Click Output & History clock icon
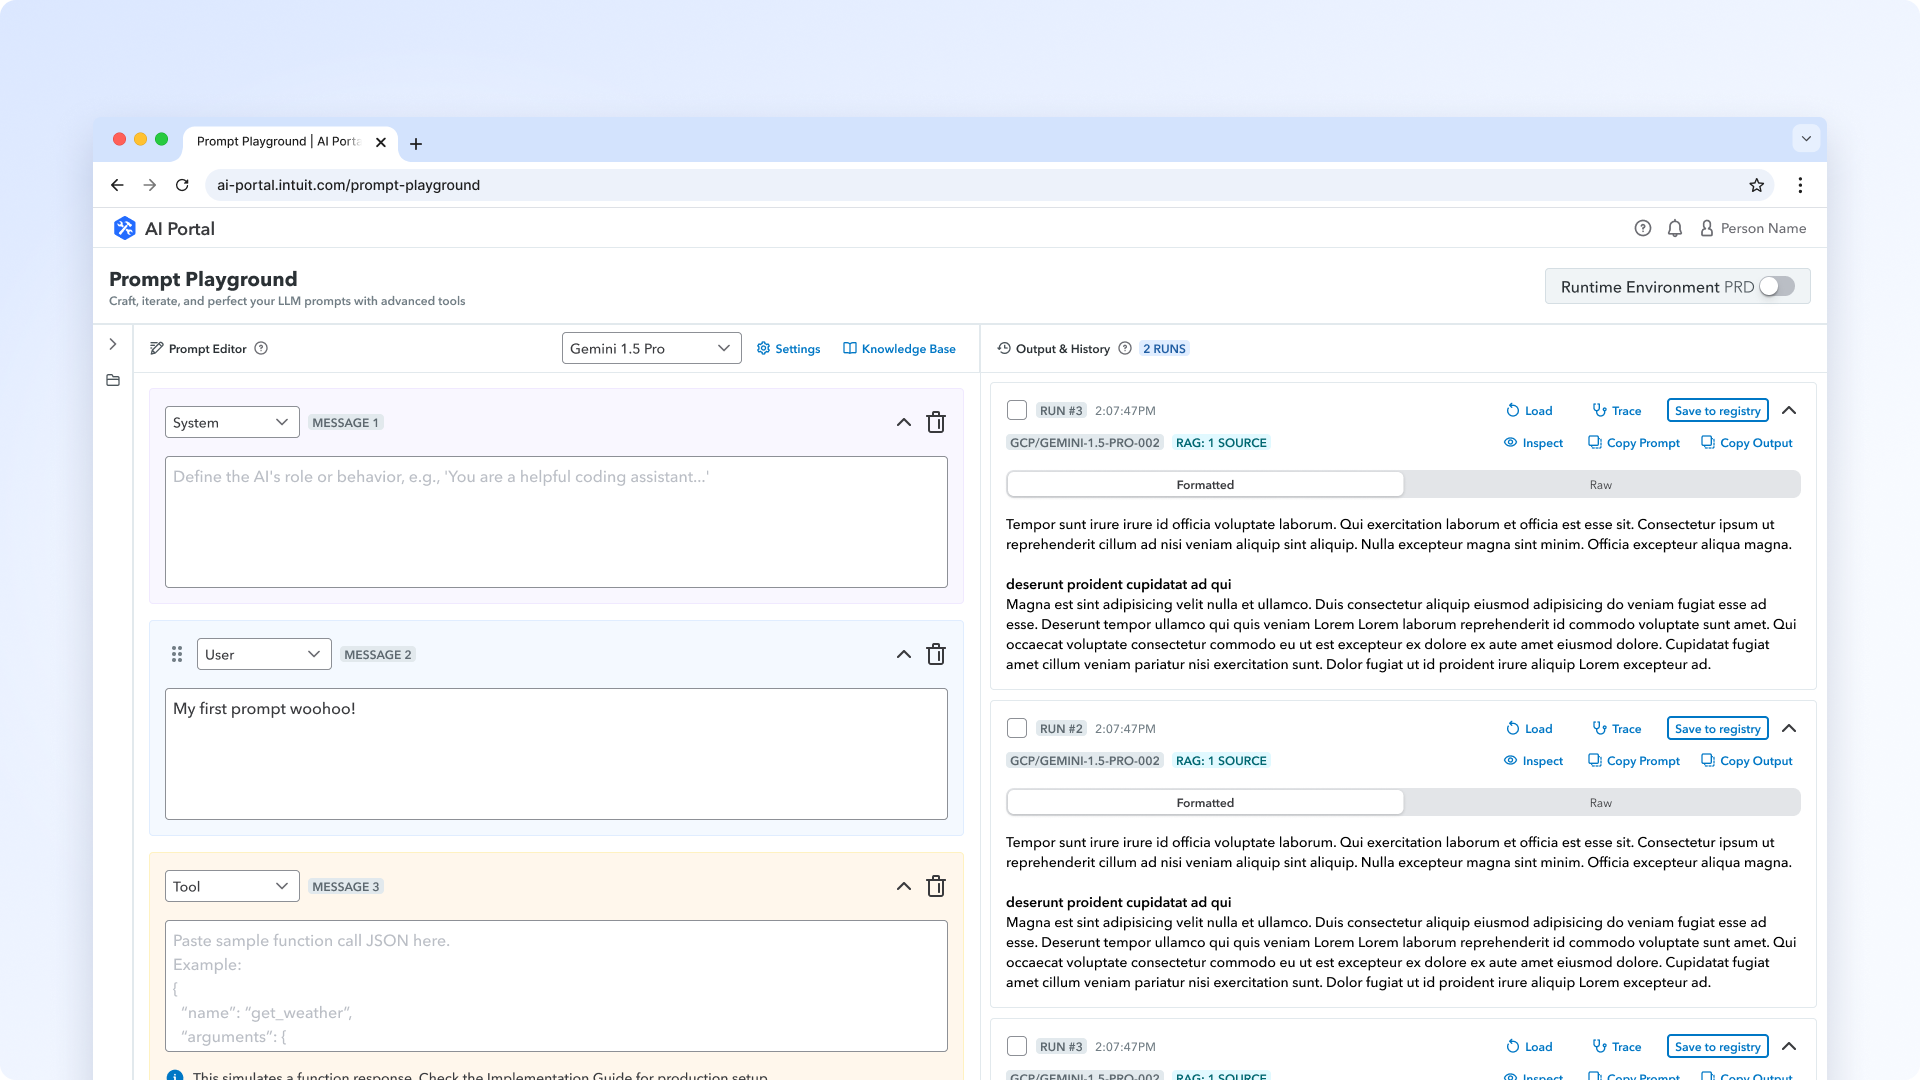This screenshot has height=1080, width=1920. pyautogui.click(x=1004, y=348)
